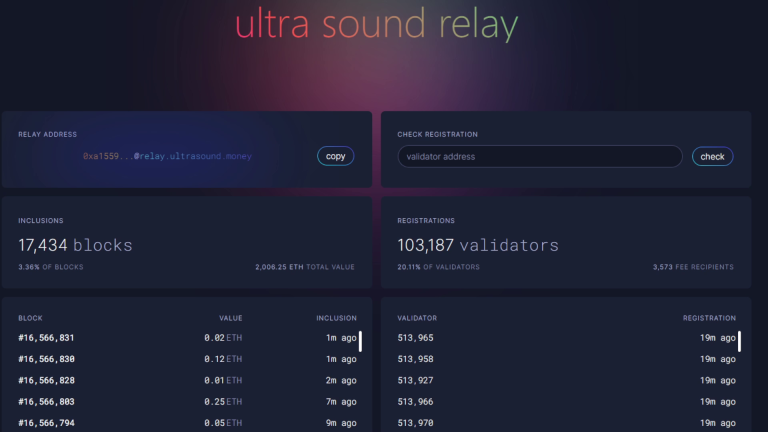Click the CHECK REGISTRATION section label

437,135
